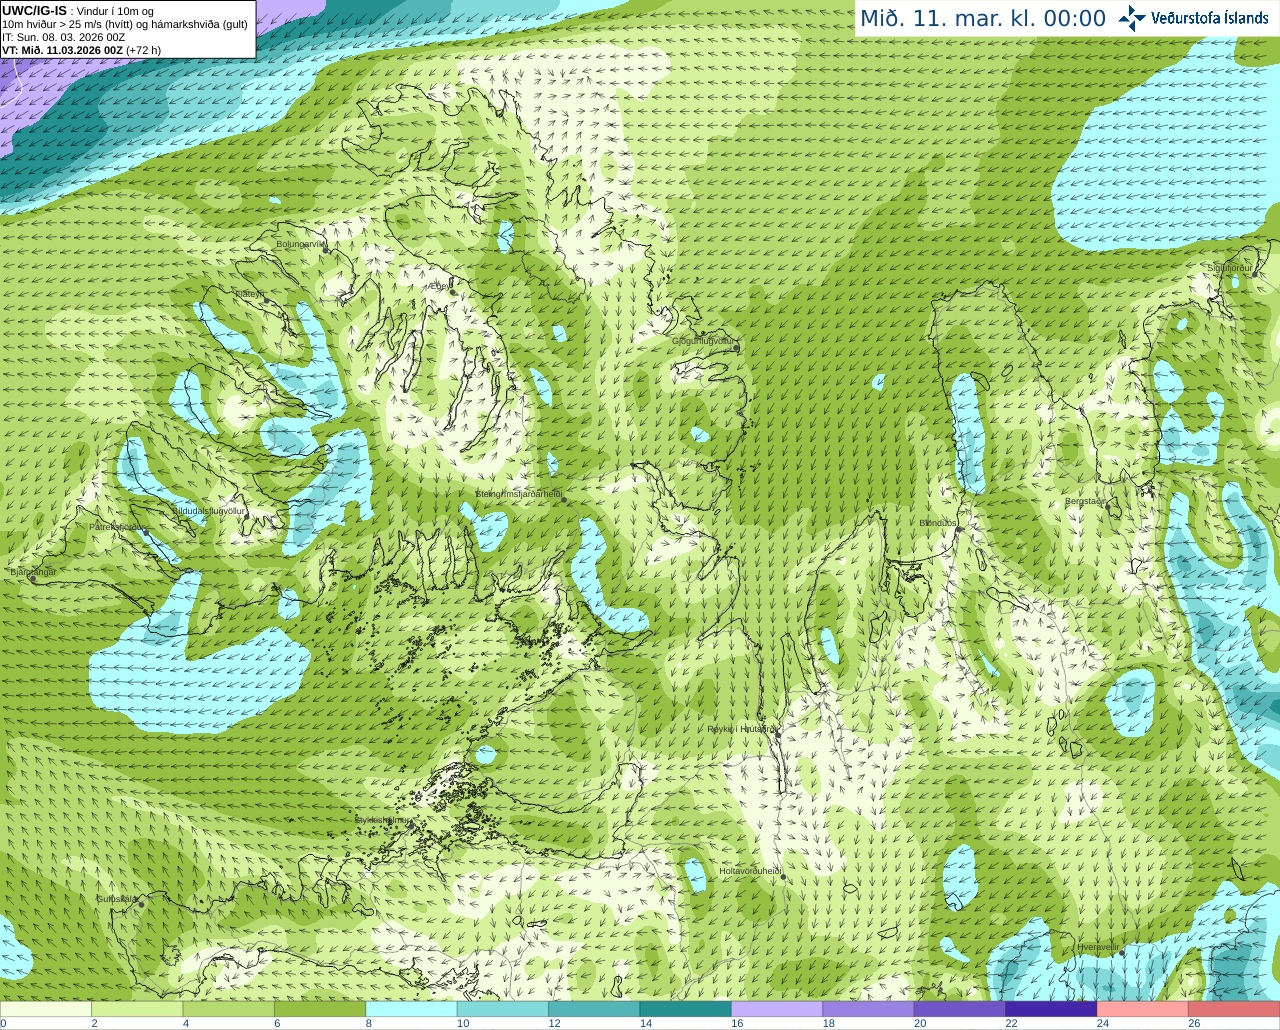This screenshot has width=1280, height=1030.
Task: Click the legend value '8'
Action: (368, 1023)
